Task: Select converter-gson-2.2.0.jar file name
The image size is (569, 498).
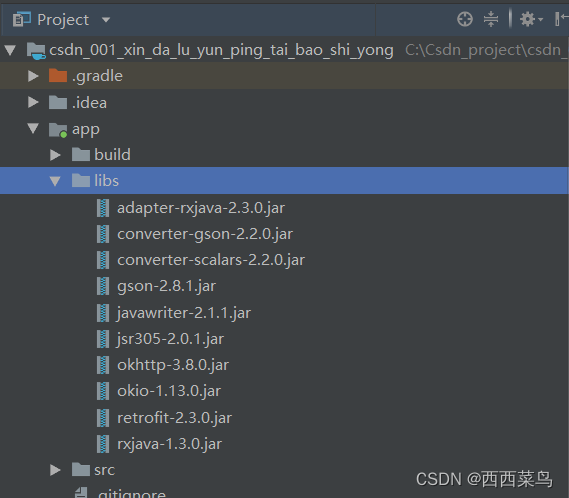Action: point(205,234)
